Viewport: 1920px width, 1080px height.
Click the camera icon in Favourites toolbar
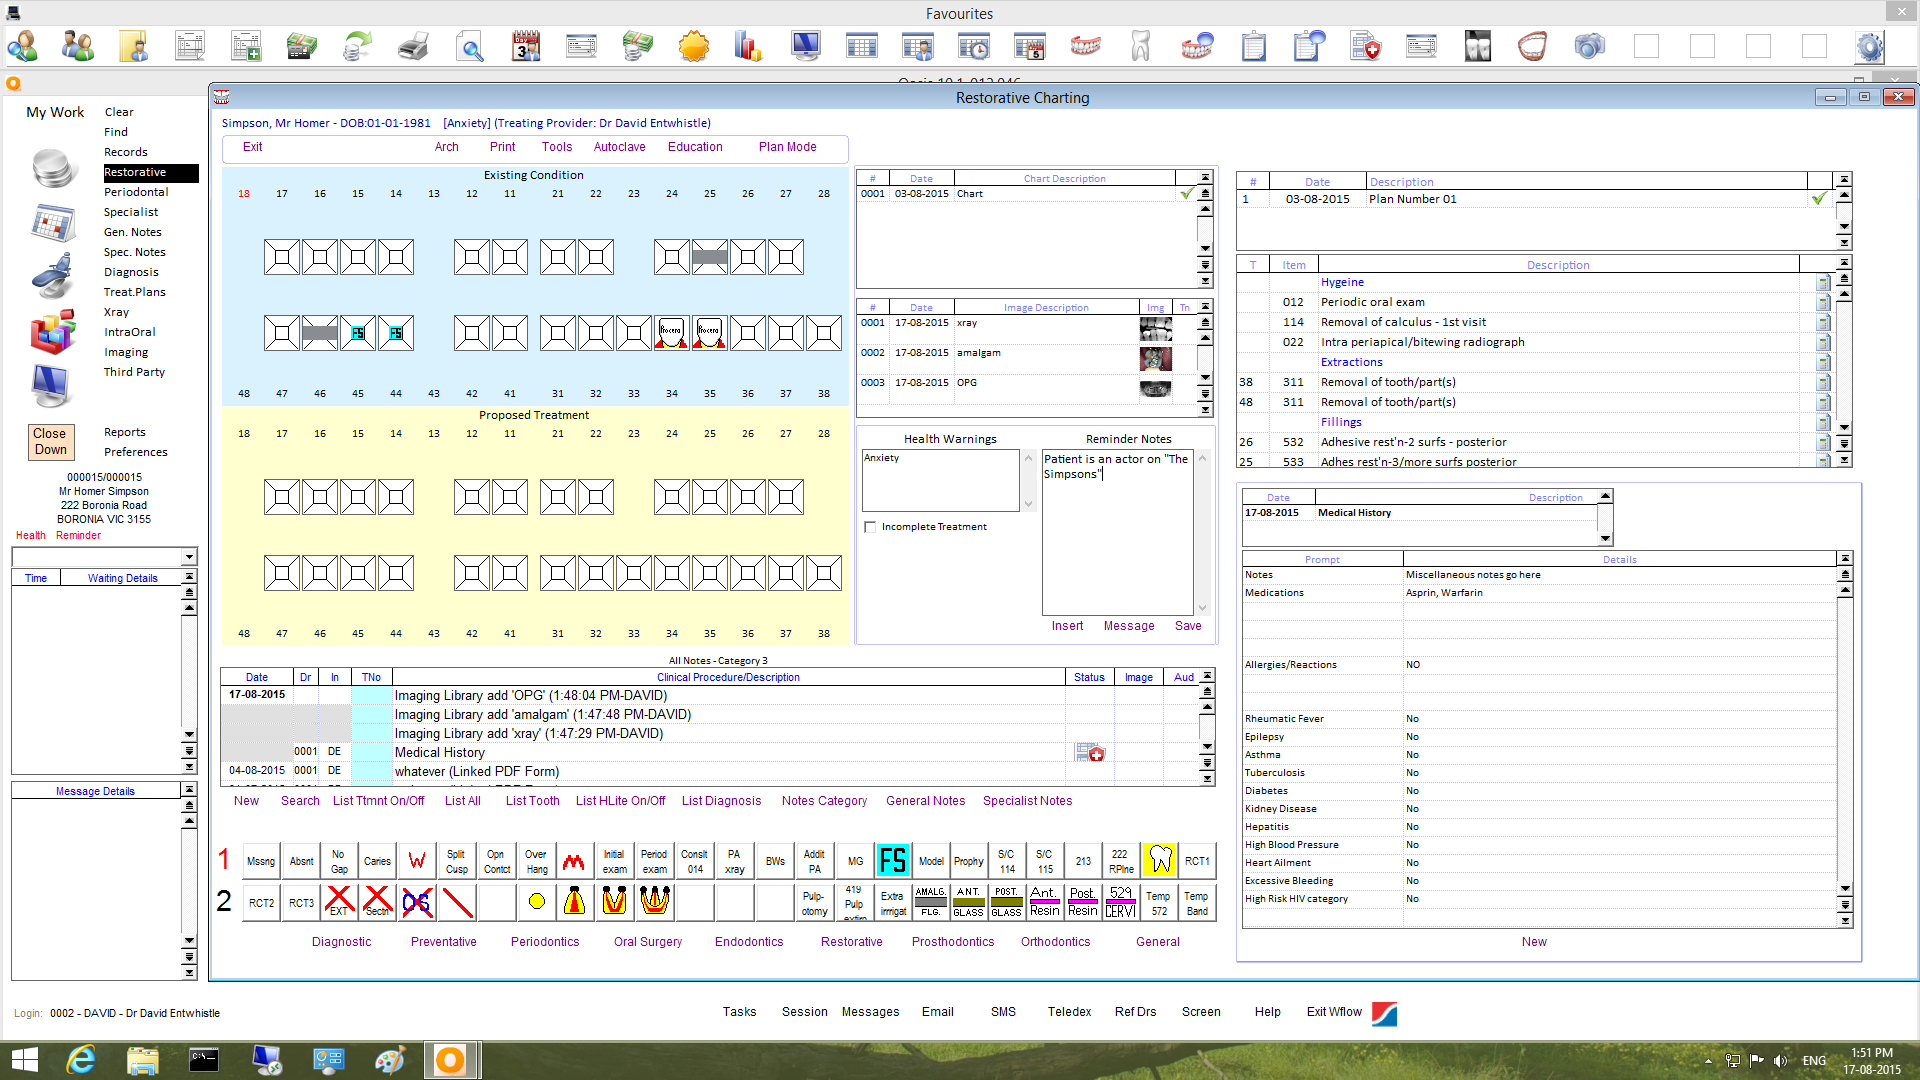[1589, 47]
